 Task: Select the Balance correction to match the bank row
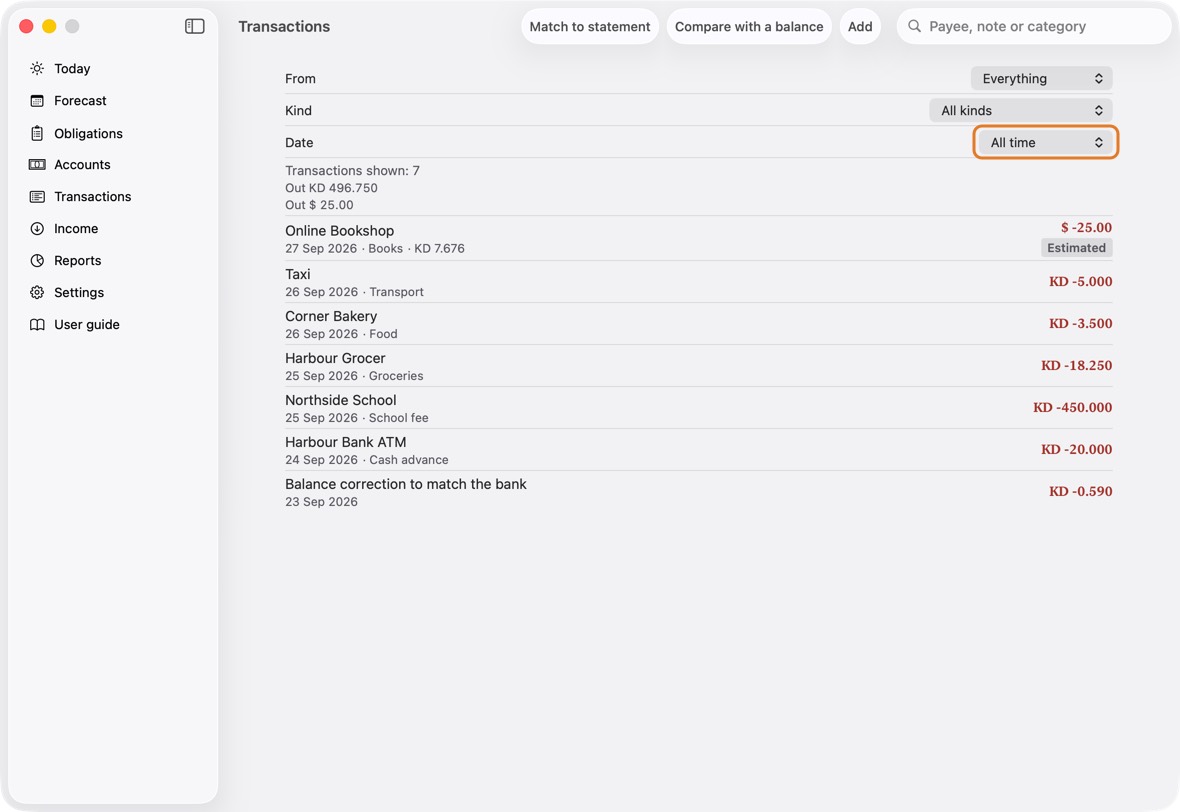point(698,492)
